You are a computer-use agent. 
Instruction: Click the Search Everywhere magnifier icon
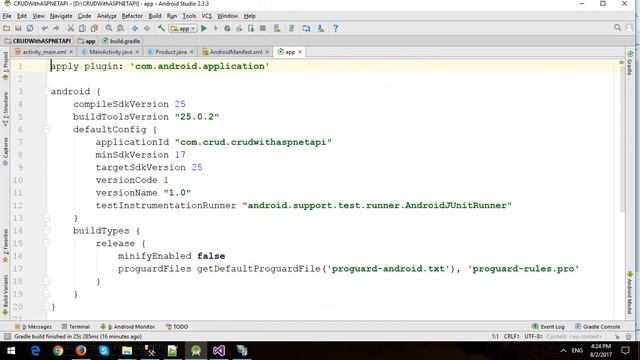click(617, 27)
